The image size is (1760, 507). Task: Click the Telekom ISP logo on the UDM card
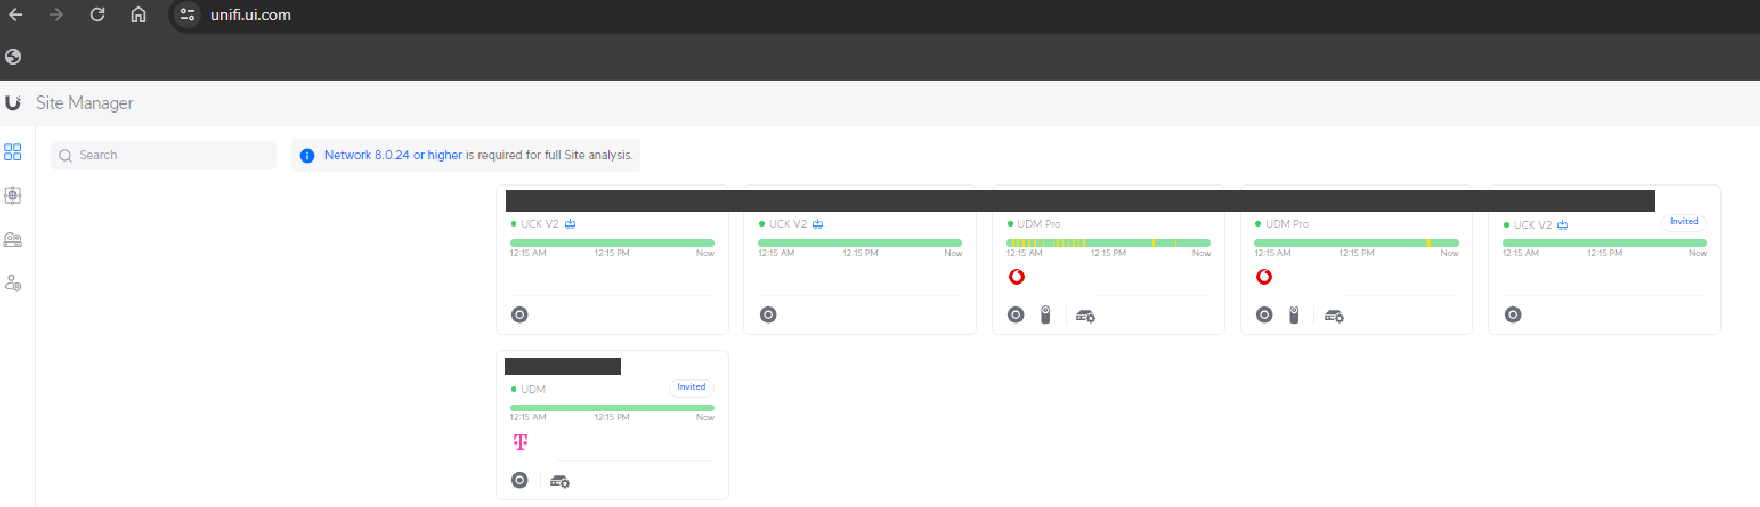pos(520,442)
